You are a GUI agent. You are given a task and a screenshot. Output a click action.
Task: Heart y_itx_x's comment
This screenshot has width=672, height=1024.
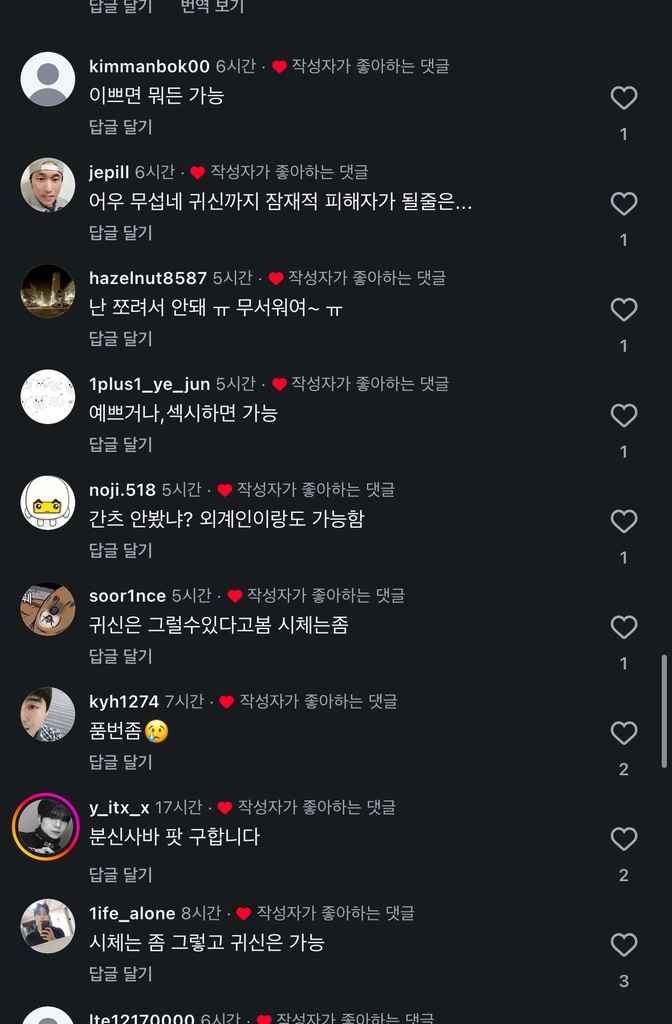tap(624, 839)
